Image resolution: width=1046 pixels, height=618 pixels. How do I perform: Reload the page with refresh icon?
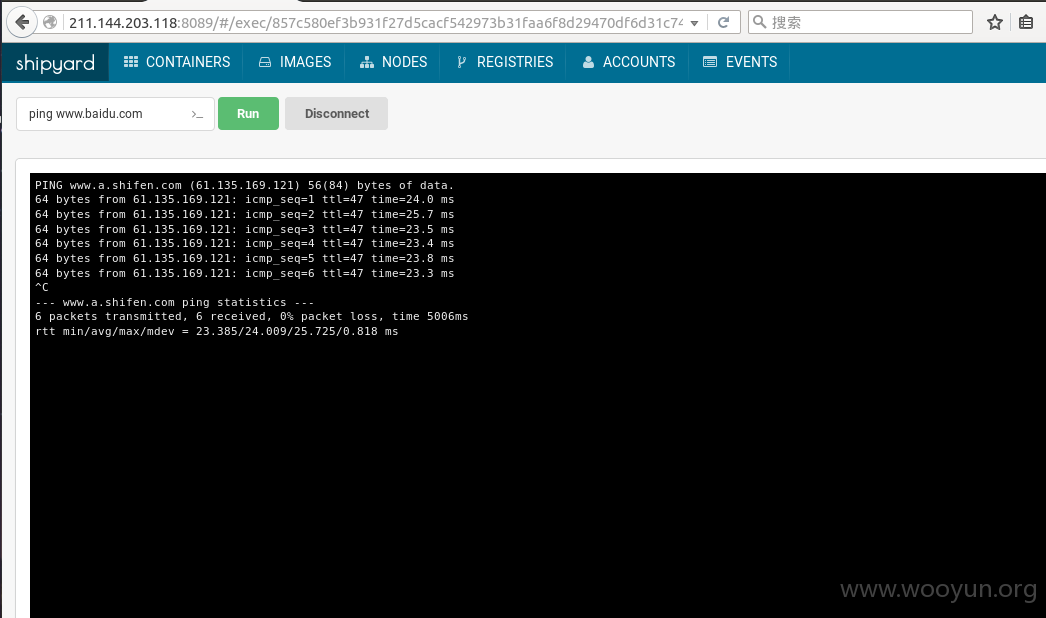[723, 23]
